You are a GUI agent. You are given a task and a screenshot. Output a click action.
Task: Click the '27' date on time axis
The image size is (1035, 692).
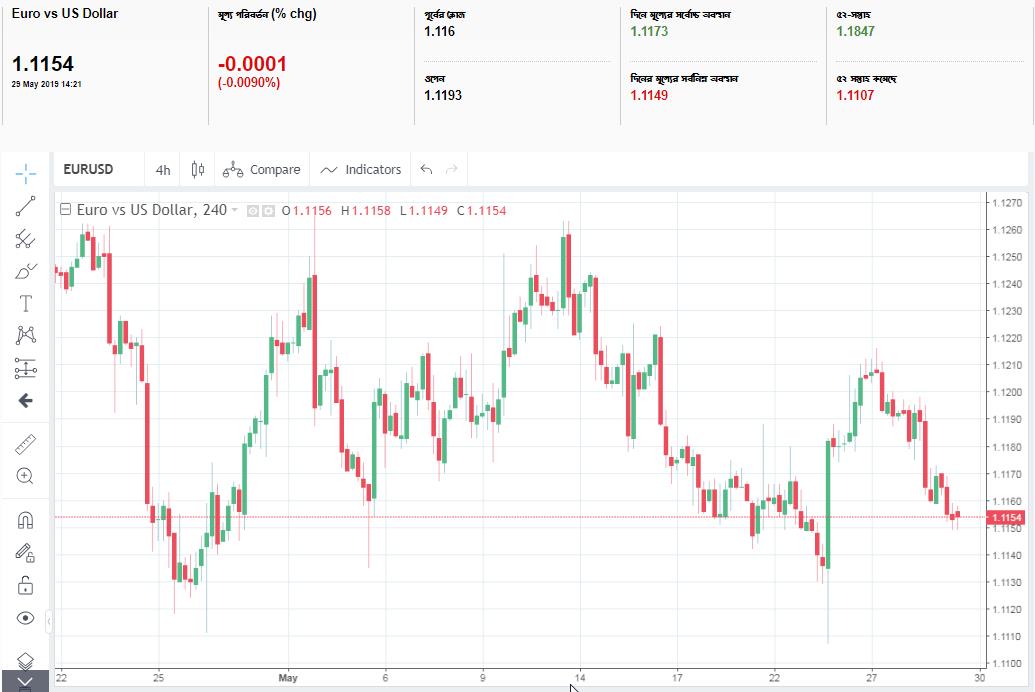click(x=871, y=677)
